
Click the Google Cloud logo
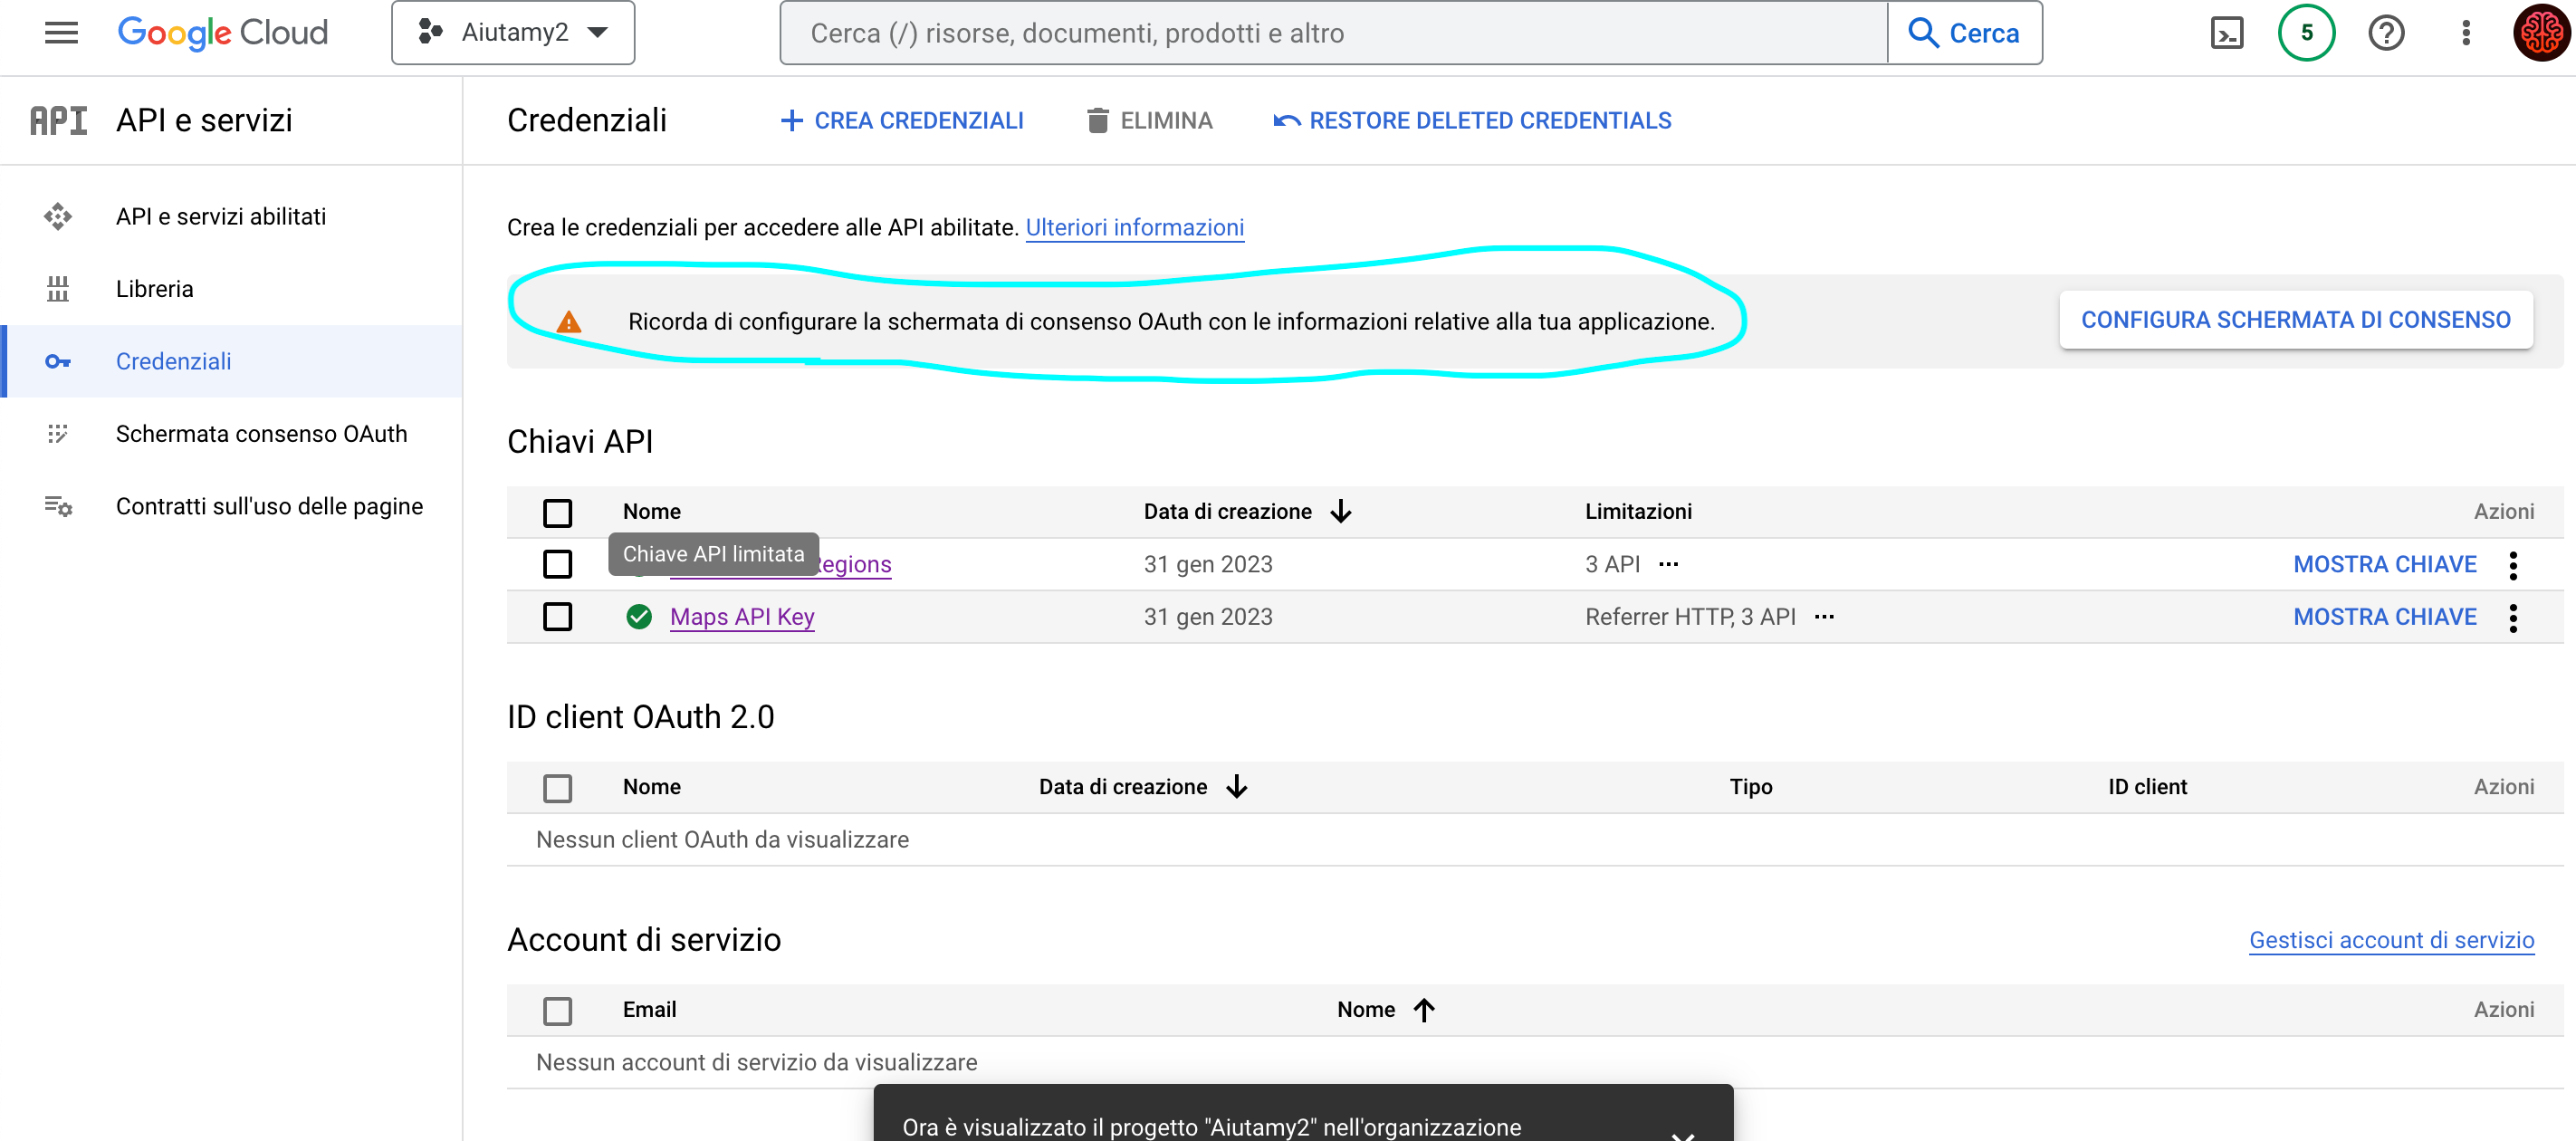pos(222,33)
